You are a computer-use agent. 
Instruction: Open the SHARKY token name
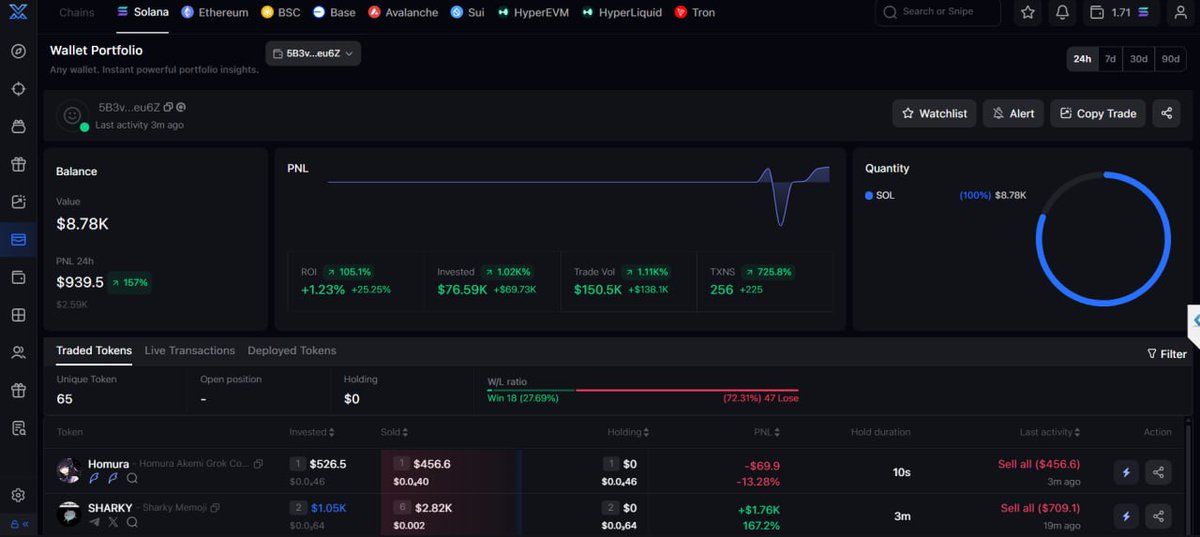pyautogui.click(x=110, y=508)
